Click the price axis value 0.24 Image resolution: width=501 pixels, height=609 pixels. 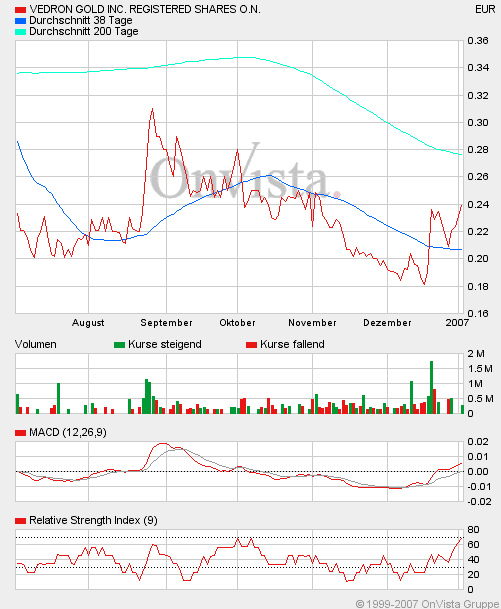tap(478, 205)
